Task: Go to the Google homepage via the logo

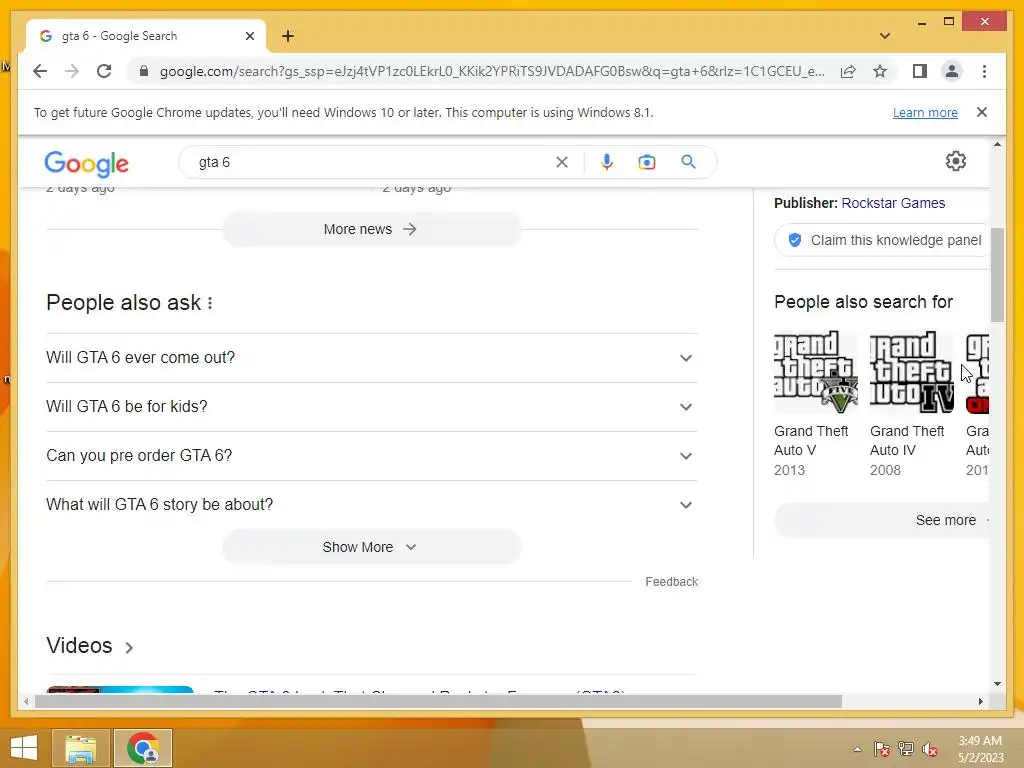Action: (86, 163)
